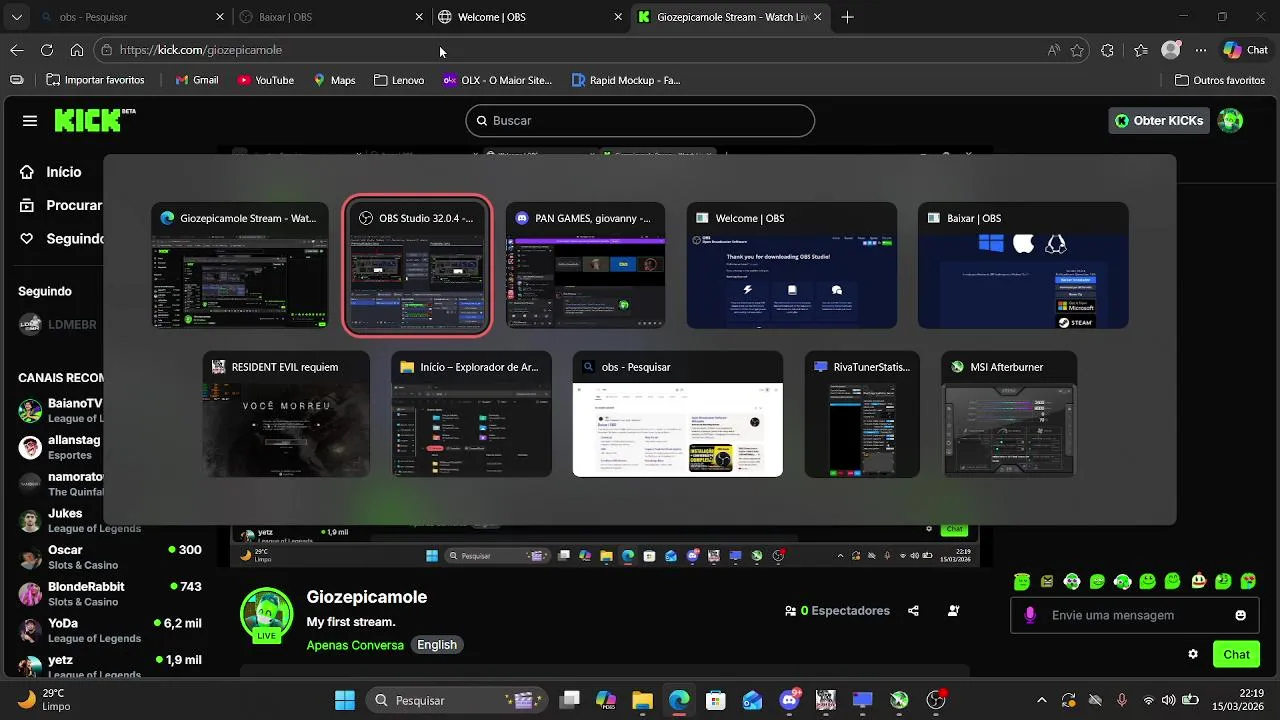1280x720 pixels.
Task: Click the Kick Buscar search field
Action: (x=640, y=121)
